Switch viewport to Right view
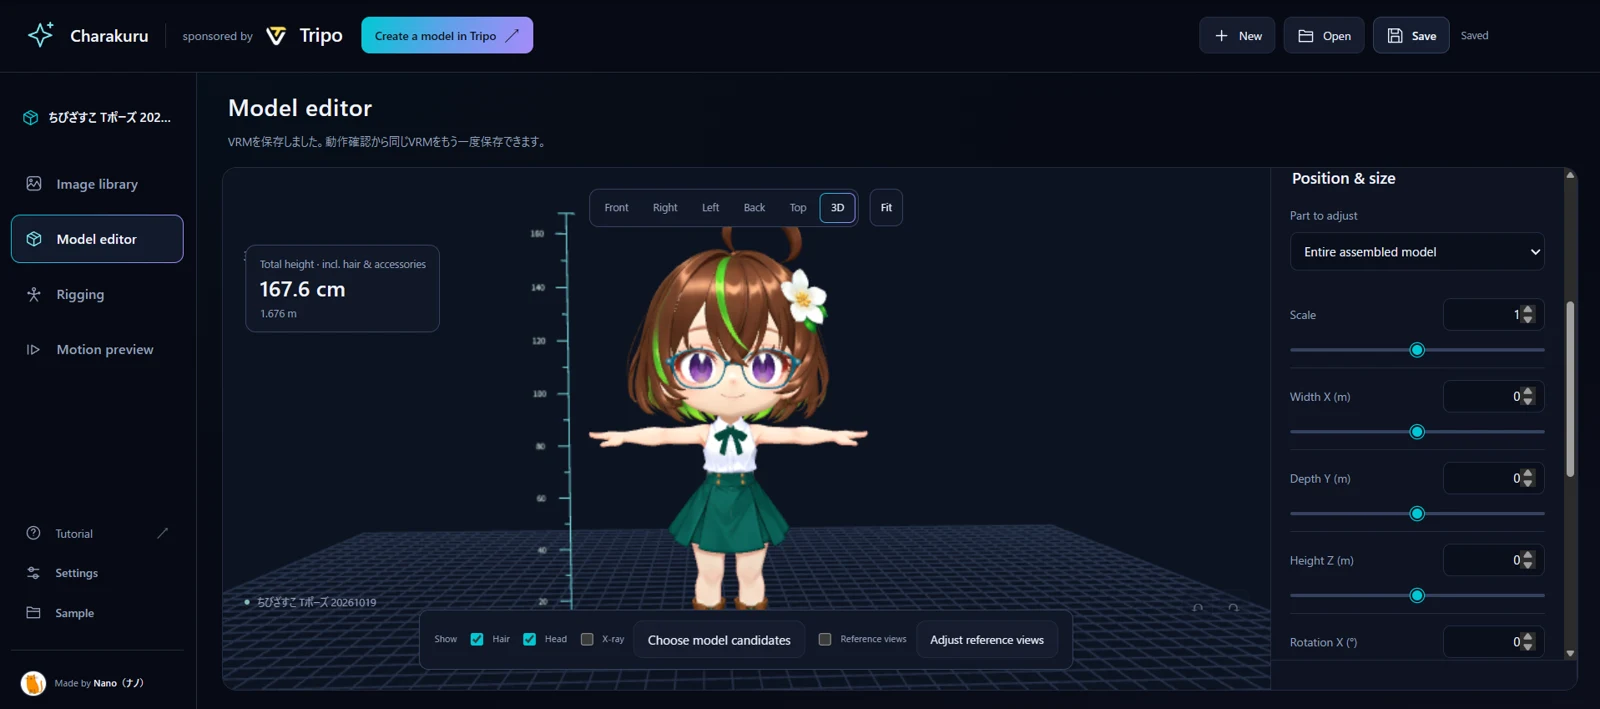Viewport: 1600px width, 709px height. pyautogui.click(x=665, y=208)
